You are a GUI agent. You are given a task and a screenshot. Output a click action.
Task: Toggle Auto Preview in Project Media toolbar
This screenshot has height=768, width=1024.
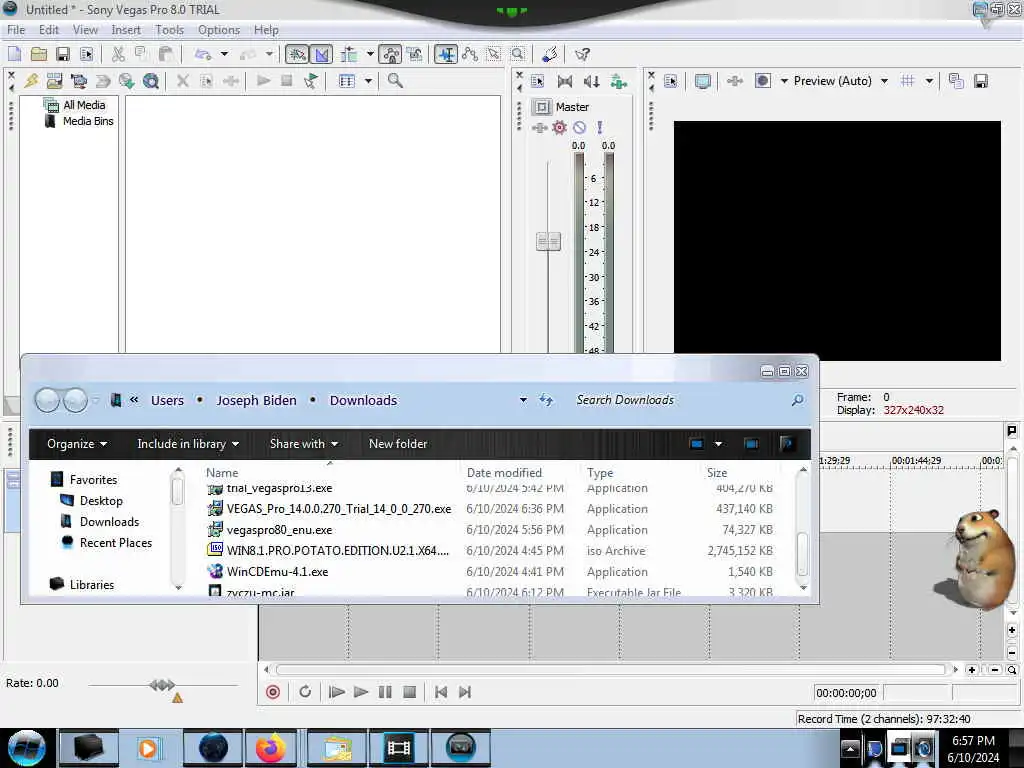tap(310, 81)
